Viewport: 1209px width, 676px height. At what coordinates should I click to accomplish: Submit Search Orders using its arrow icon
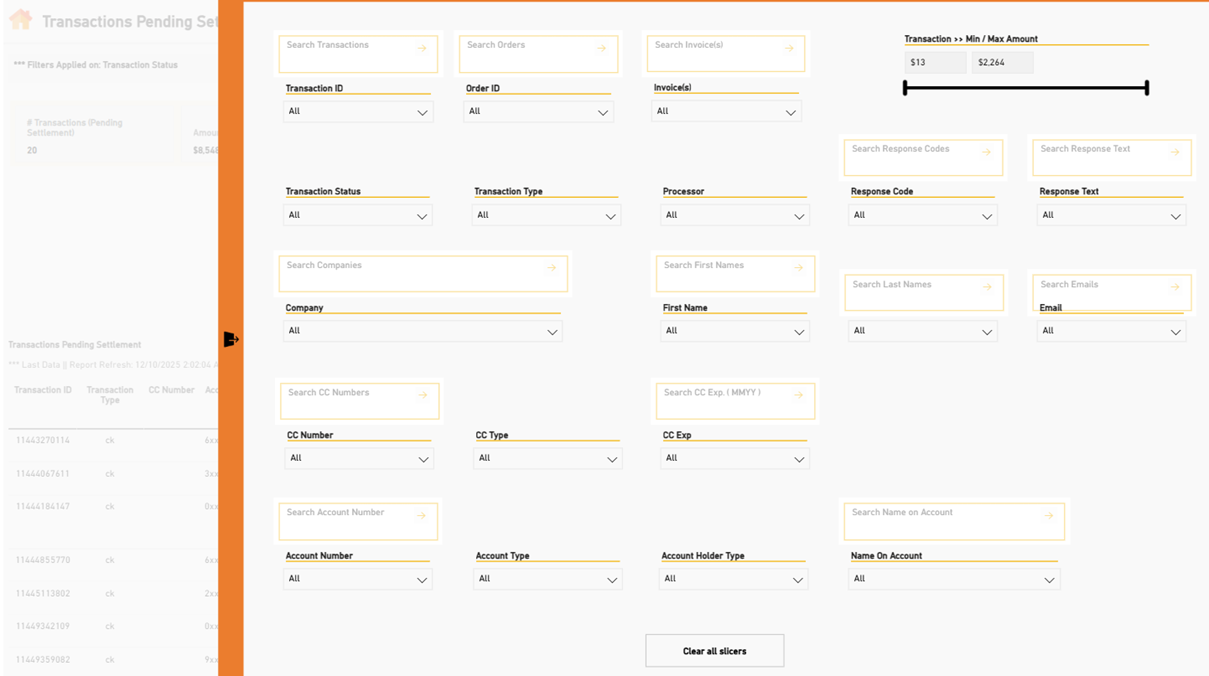tap(602, 48)
